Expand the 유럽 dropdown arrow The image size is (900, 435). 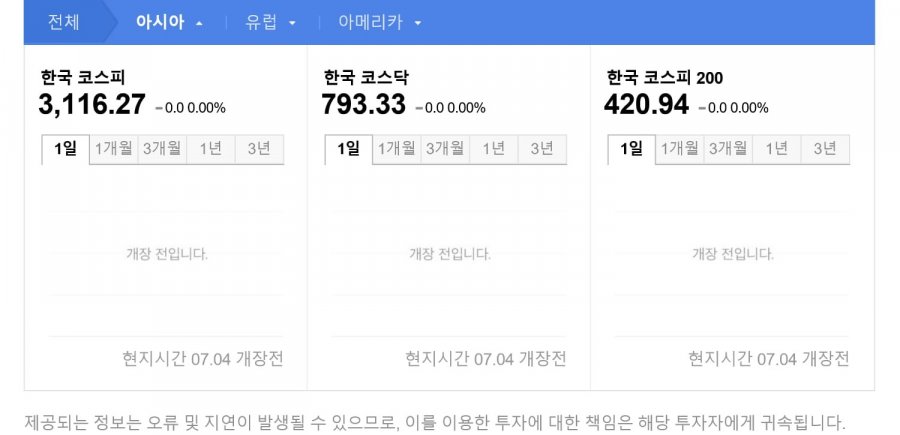[x=292, y=24]
